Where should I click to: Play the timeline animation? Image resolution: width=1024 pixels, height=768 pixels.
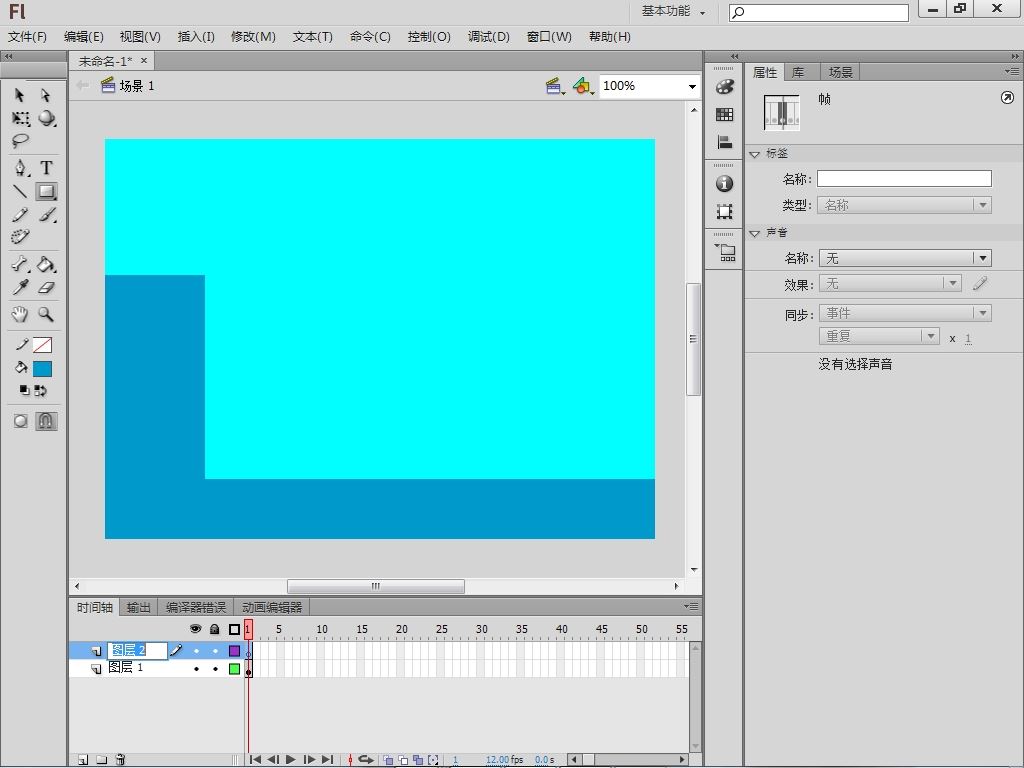pos(291,760)
